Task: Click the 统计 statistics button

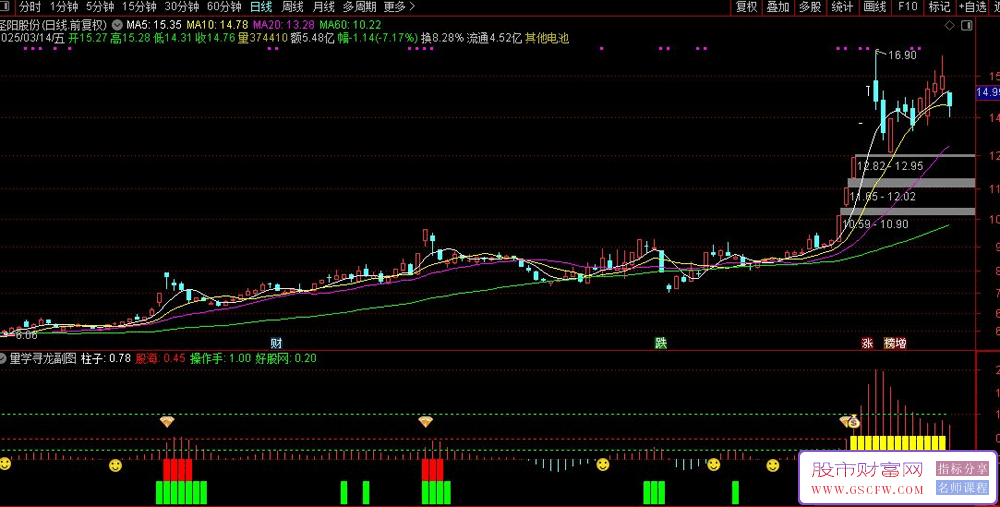Action: [x=842, y=7]
